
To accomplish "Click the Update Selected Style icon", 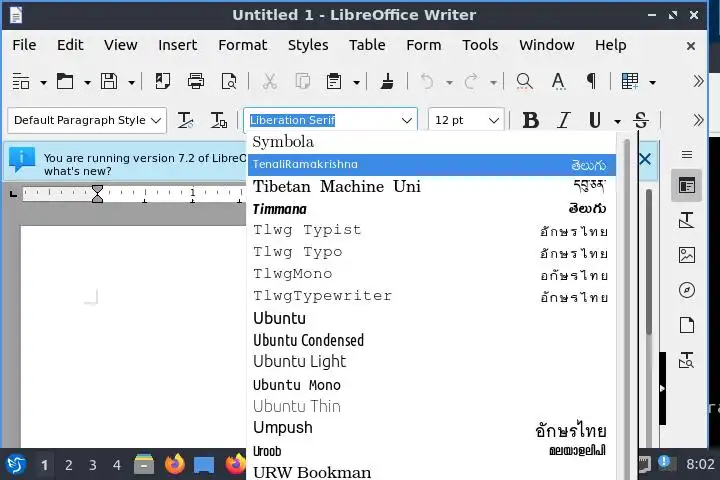I will [186, 120].
